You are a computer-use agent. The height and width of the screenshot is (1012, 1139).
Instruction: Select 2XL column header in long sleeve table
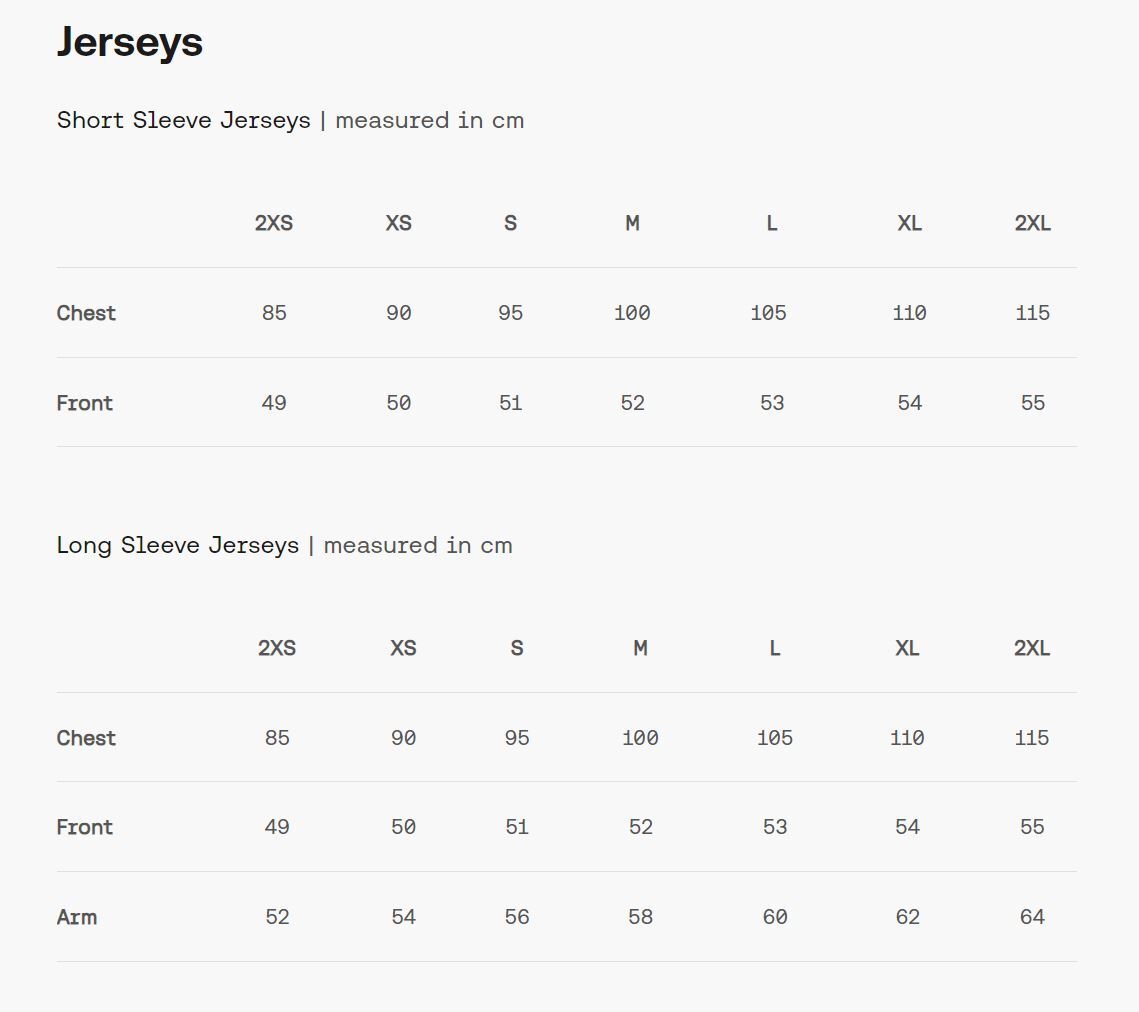click(1032, 648)
